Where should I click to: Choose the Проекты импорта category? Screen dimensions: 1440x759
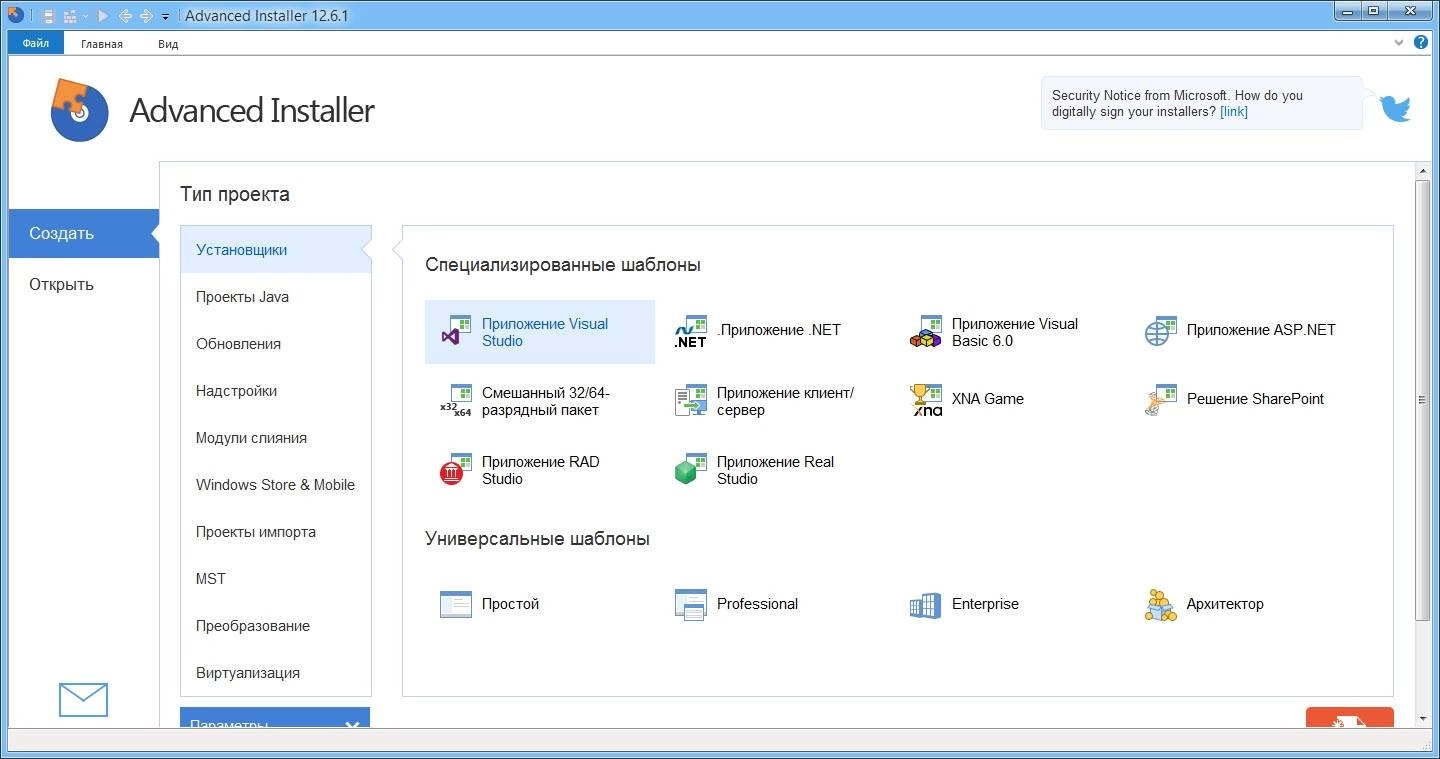click(276, 532)
